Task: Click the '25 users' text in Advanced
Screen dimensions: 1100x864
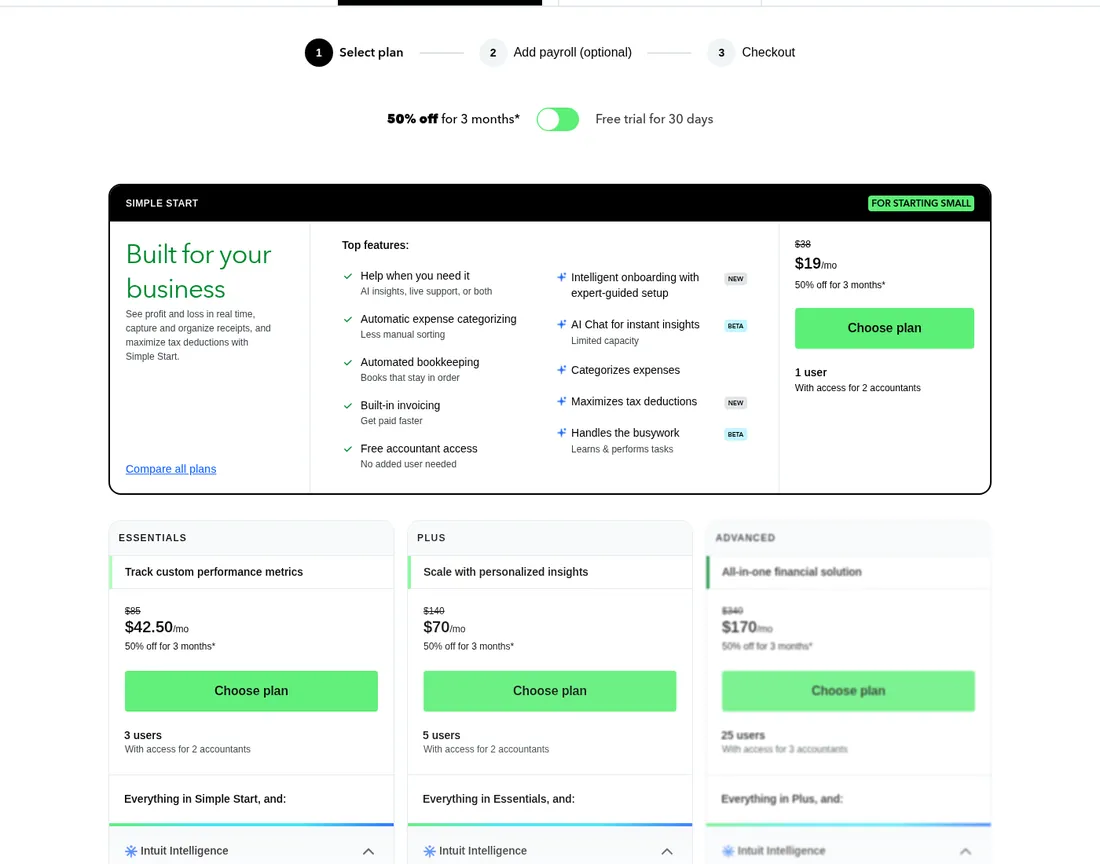Action: (743, 736)
